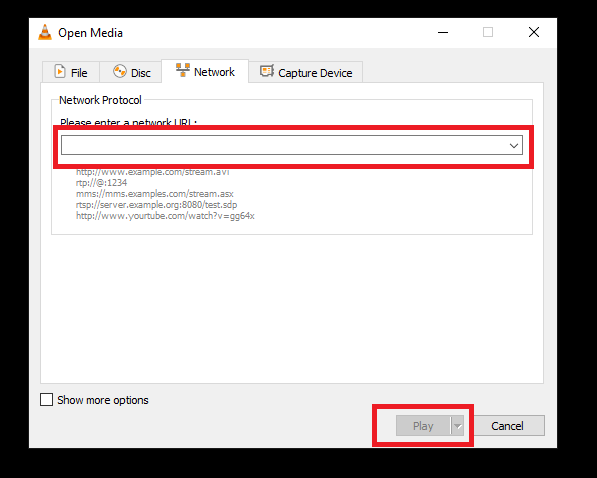Click the yourtube.com/watch example URL text
The height and width of the screenshot is (478, 597).
(x=165, y=216)
